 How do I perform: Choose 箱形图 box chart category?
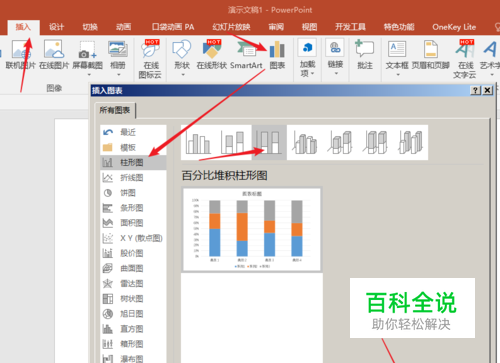pyautogui.click(x=133, y=344)
